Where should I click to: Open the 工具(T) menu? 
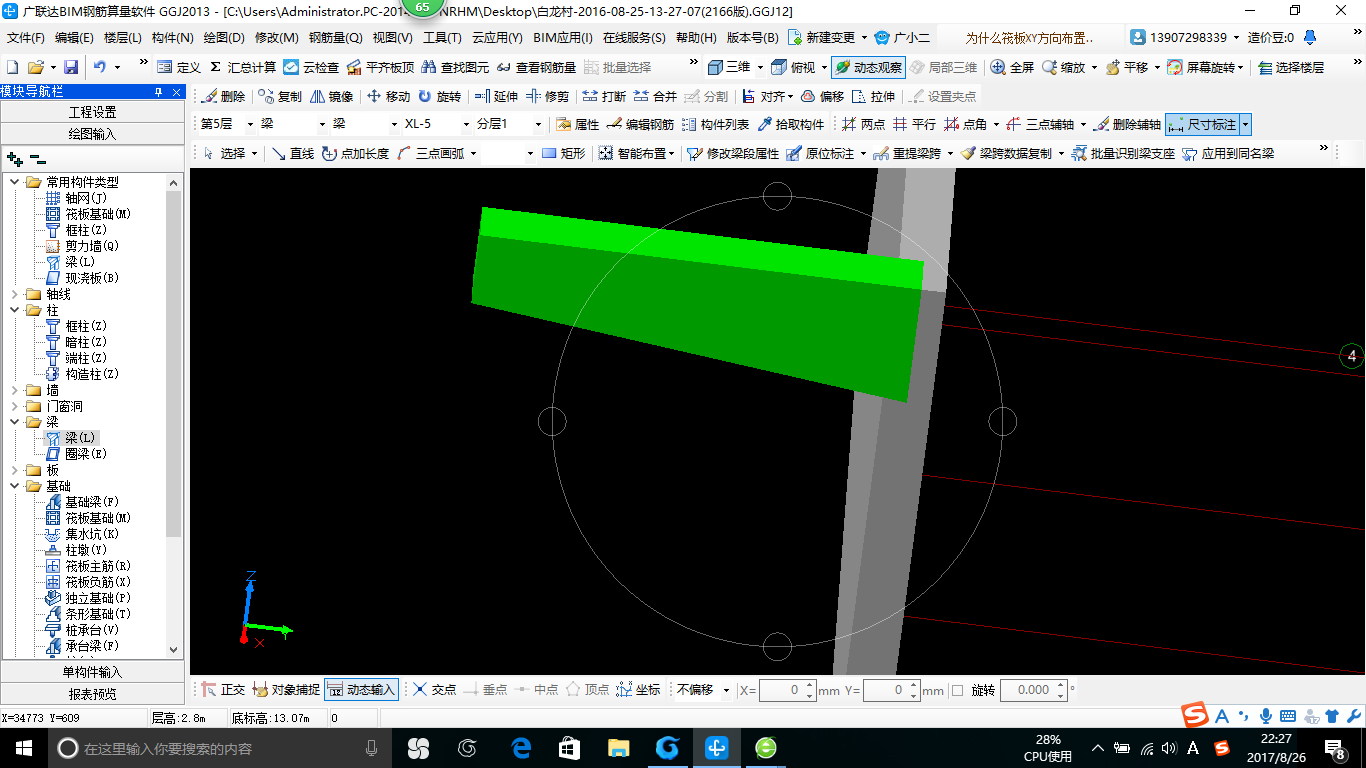[x=442, y=38]
